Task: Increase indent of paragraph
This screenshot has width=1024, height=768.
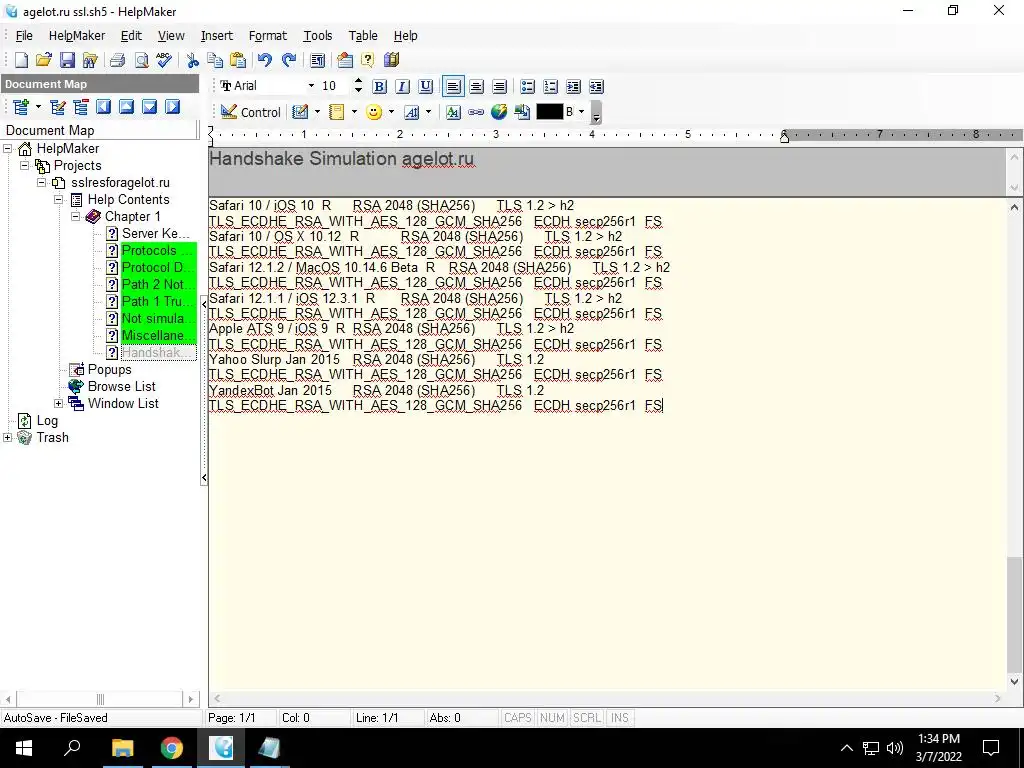Action: coord(573,86)
